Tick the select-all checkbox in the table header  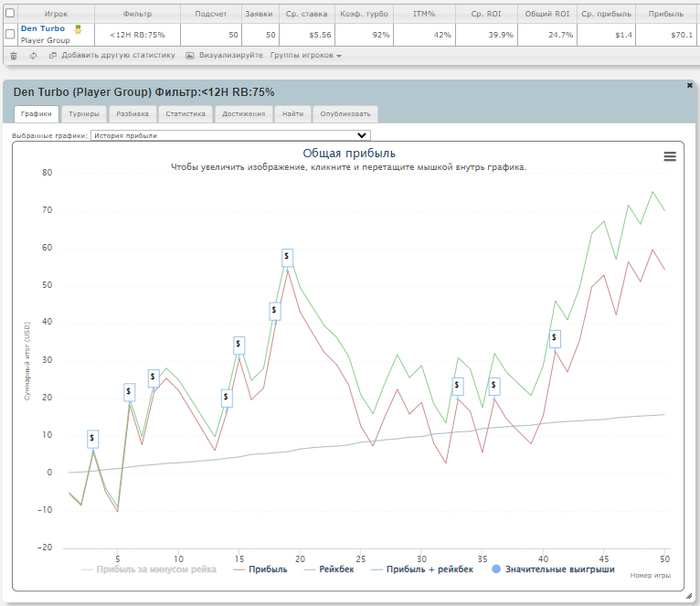click(x=10, y=13)
